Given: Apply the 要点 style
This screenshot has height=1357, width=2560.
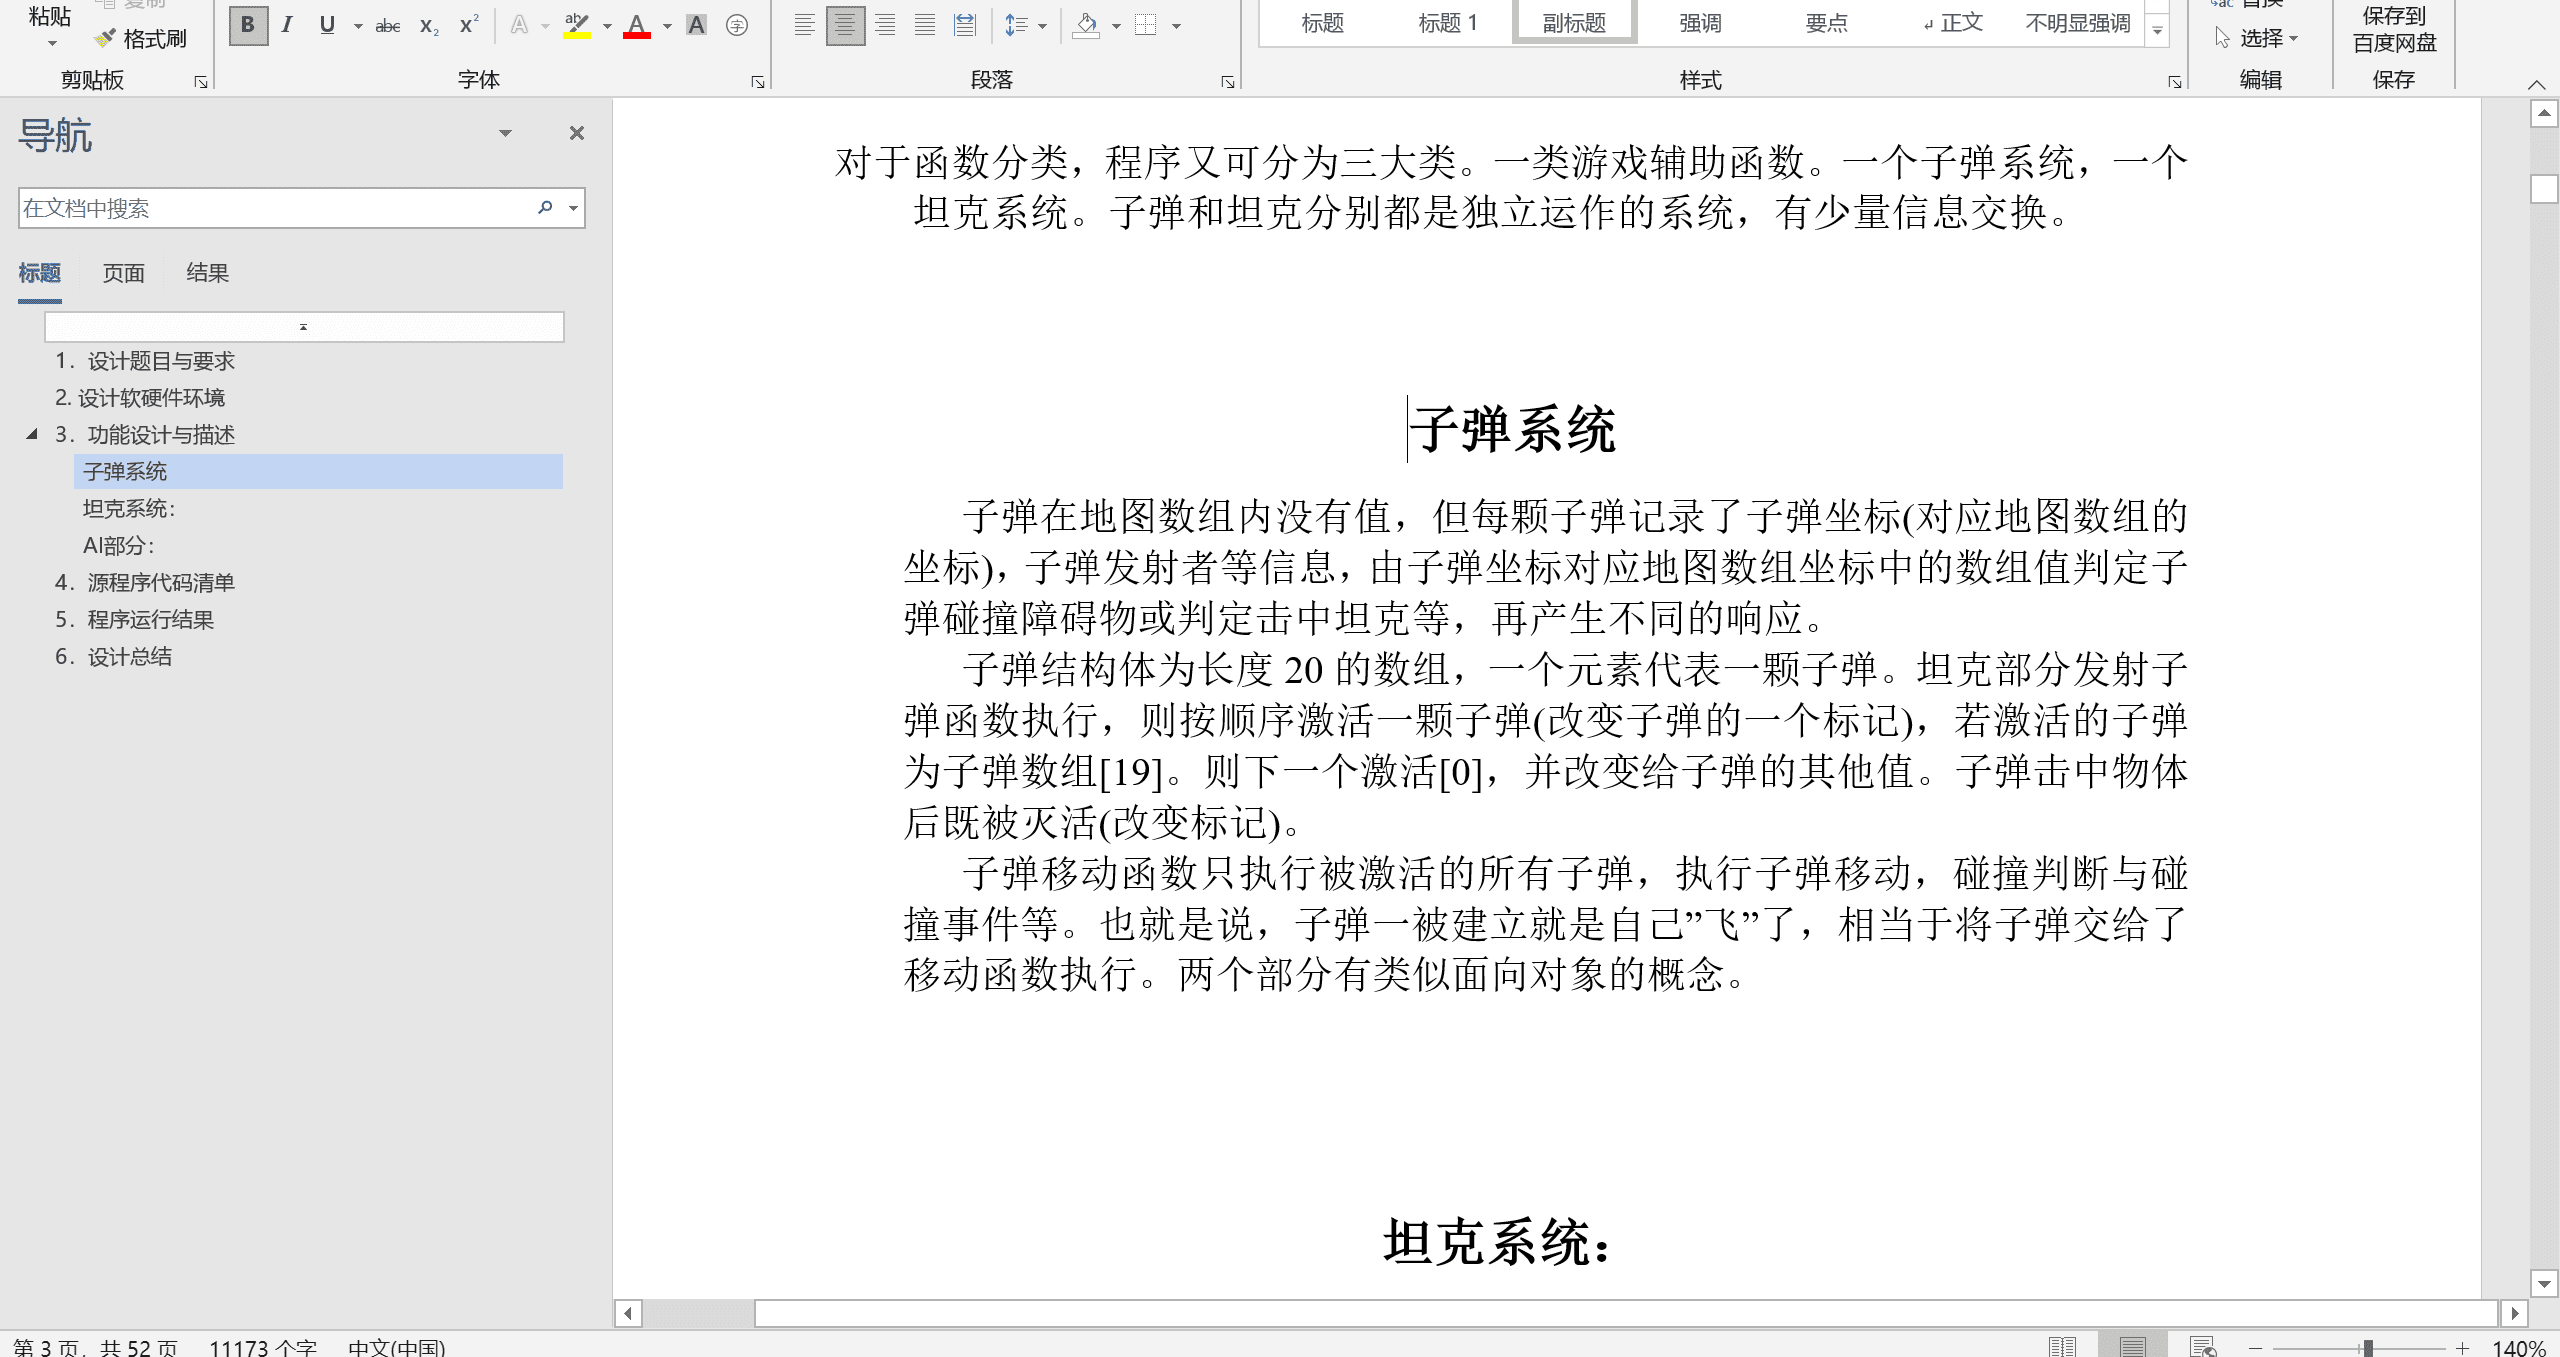Looking at the screenshot, I should (1826, 23).
